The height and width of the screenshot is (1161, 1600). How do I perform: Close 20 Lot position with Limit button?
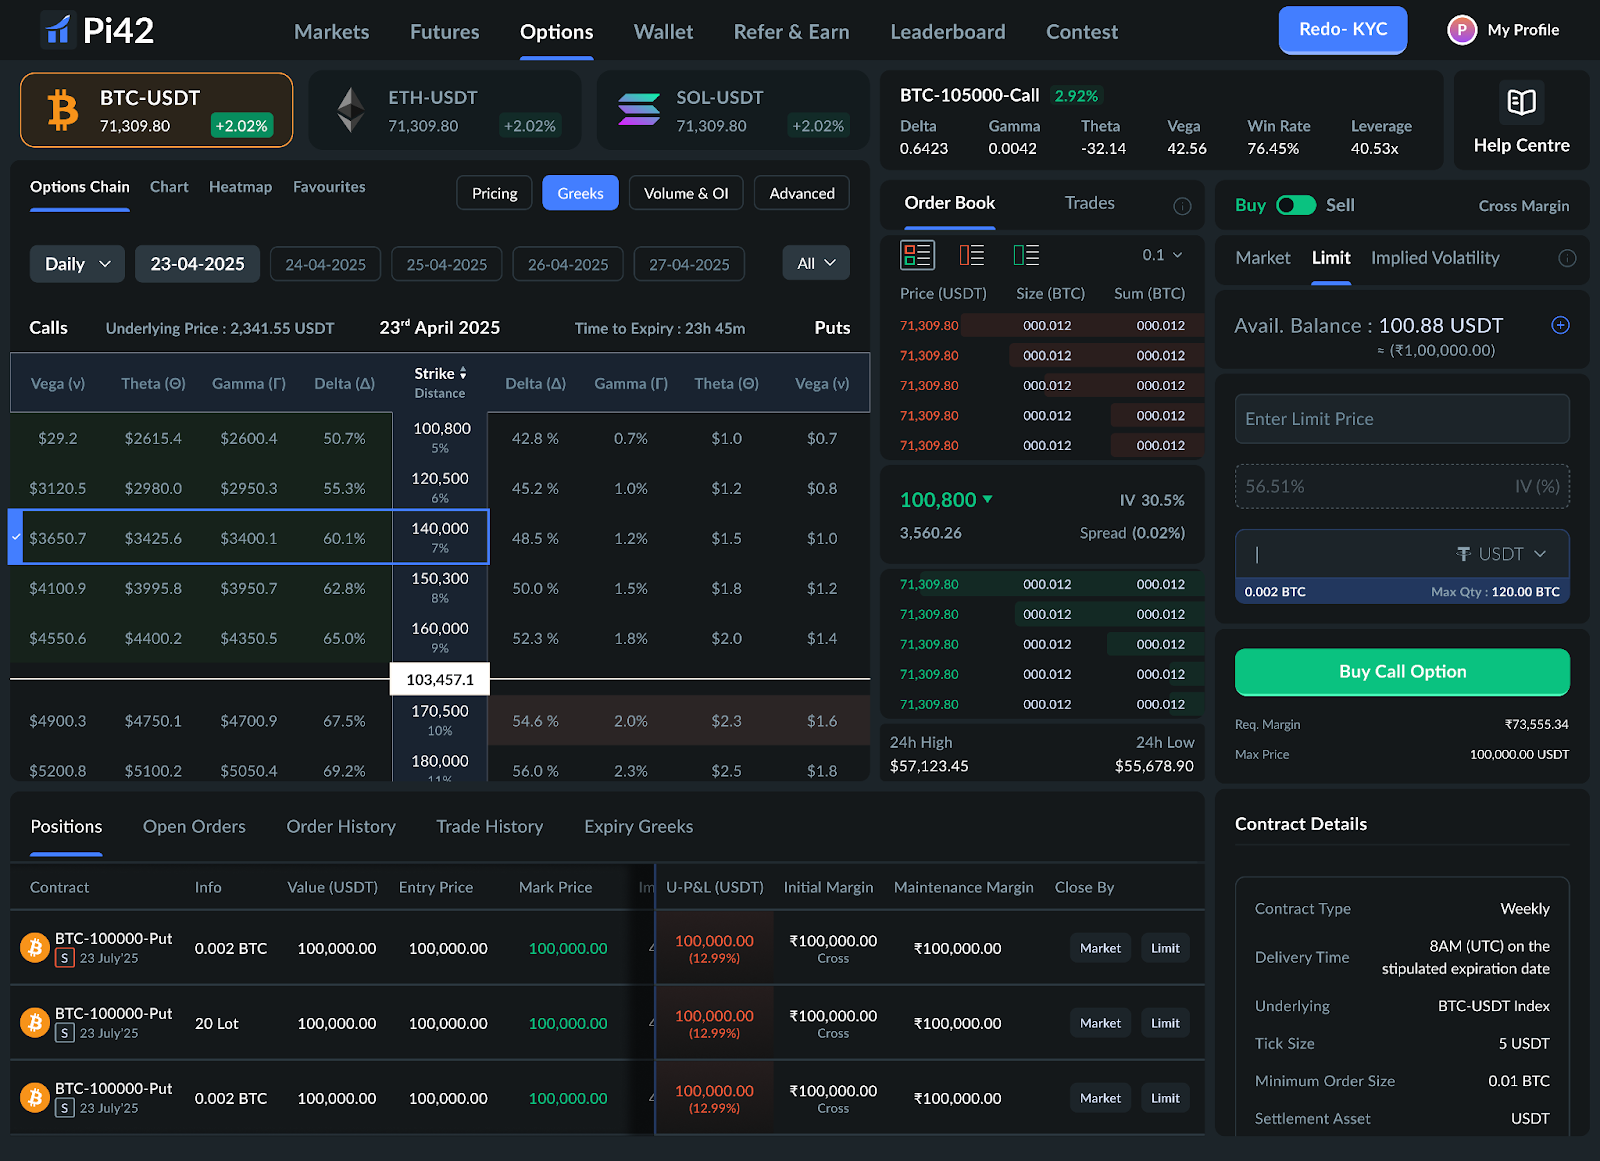1165,1023
